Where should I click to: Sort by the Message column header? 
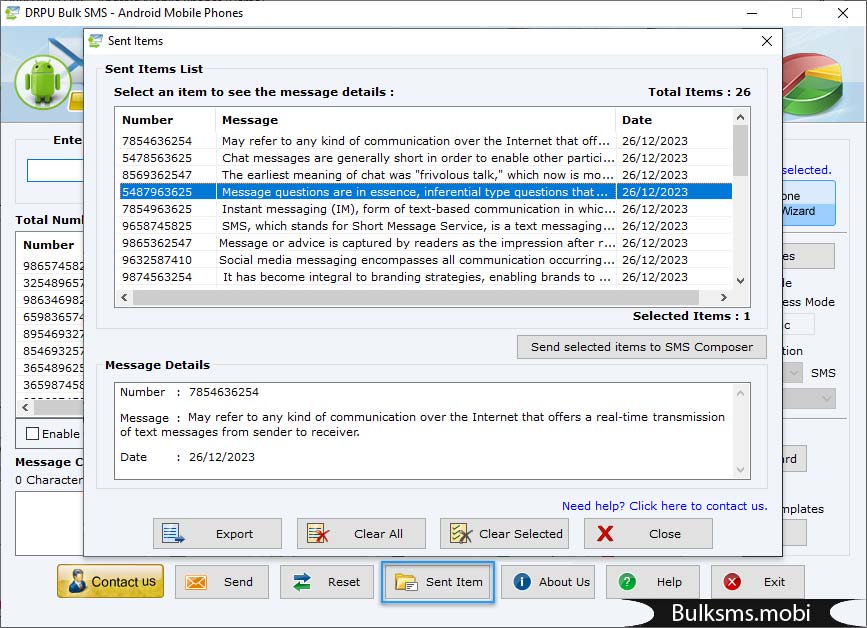pos(415,120)
